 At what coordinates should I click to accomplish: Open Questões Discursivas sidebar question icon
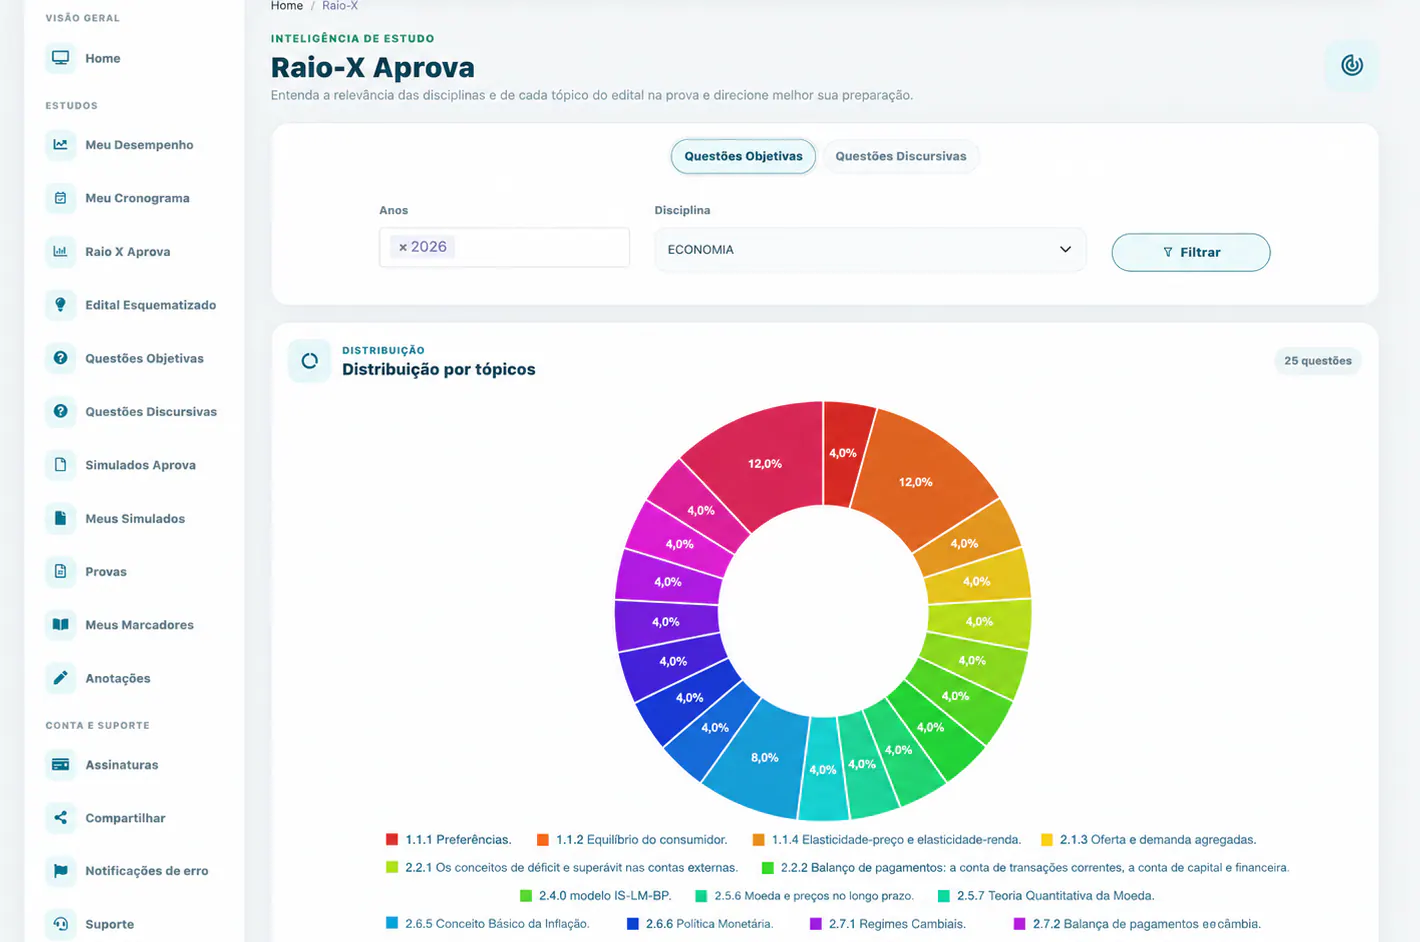(60, 411)
